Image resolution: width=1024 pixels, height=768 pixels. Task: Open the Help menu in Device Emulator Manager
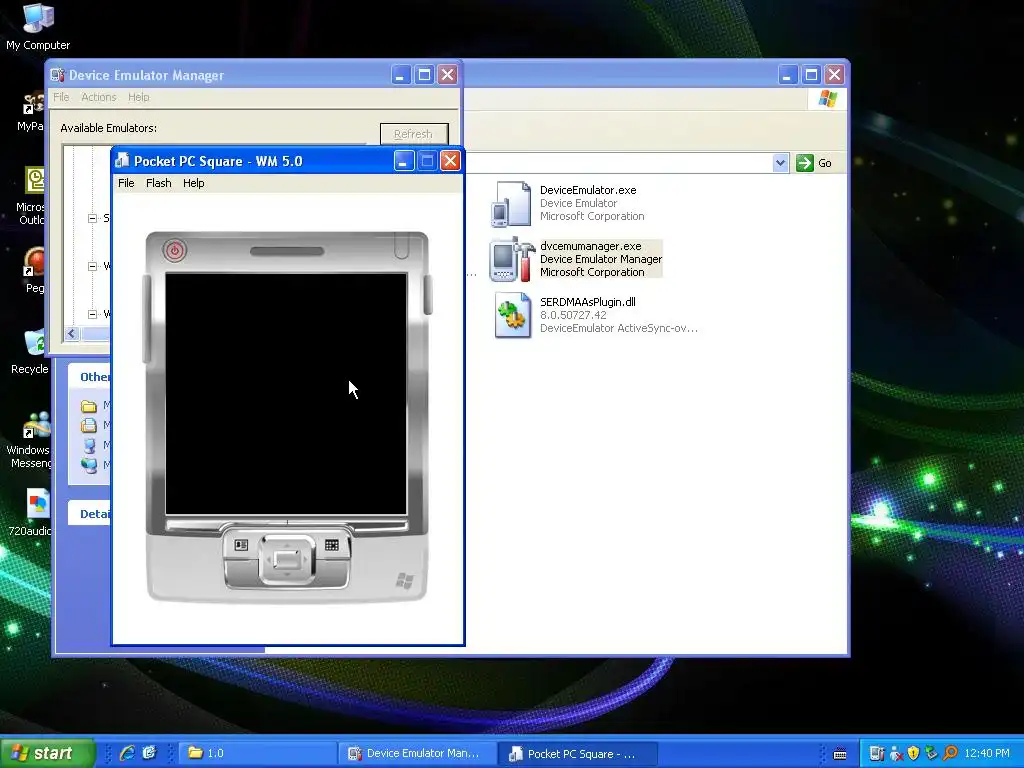coord(138,97)
